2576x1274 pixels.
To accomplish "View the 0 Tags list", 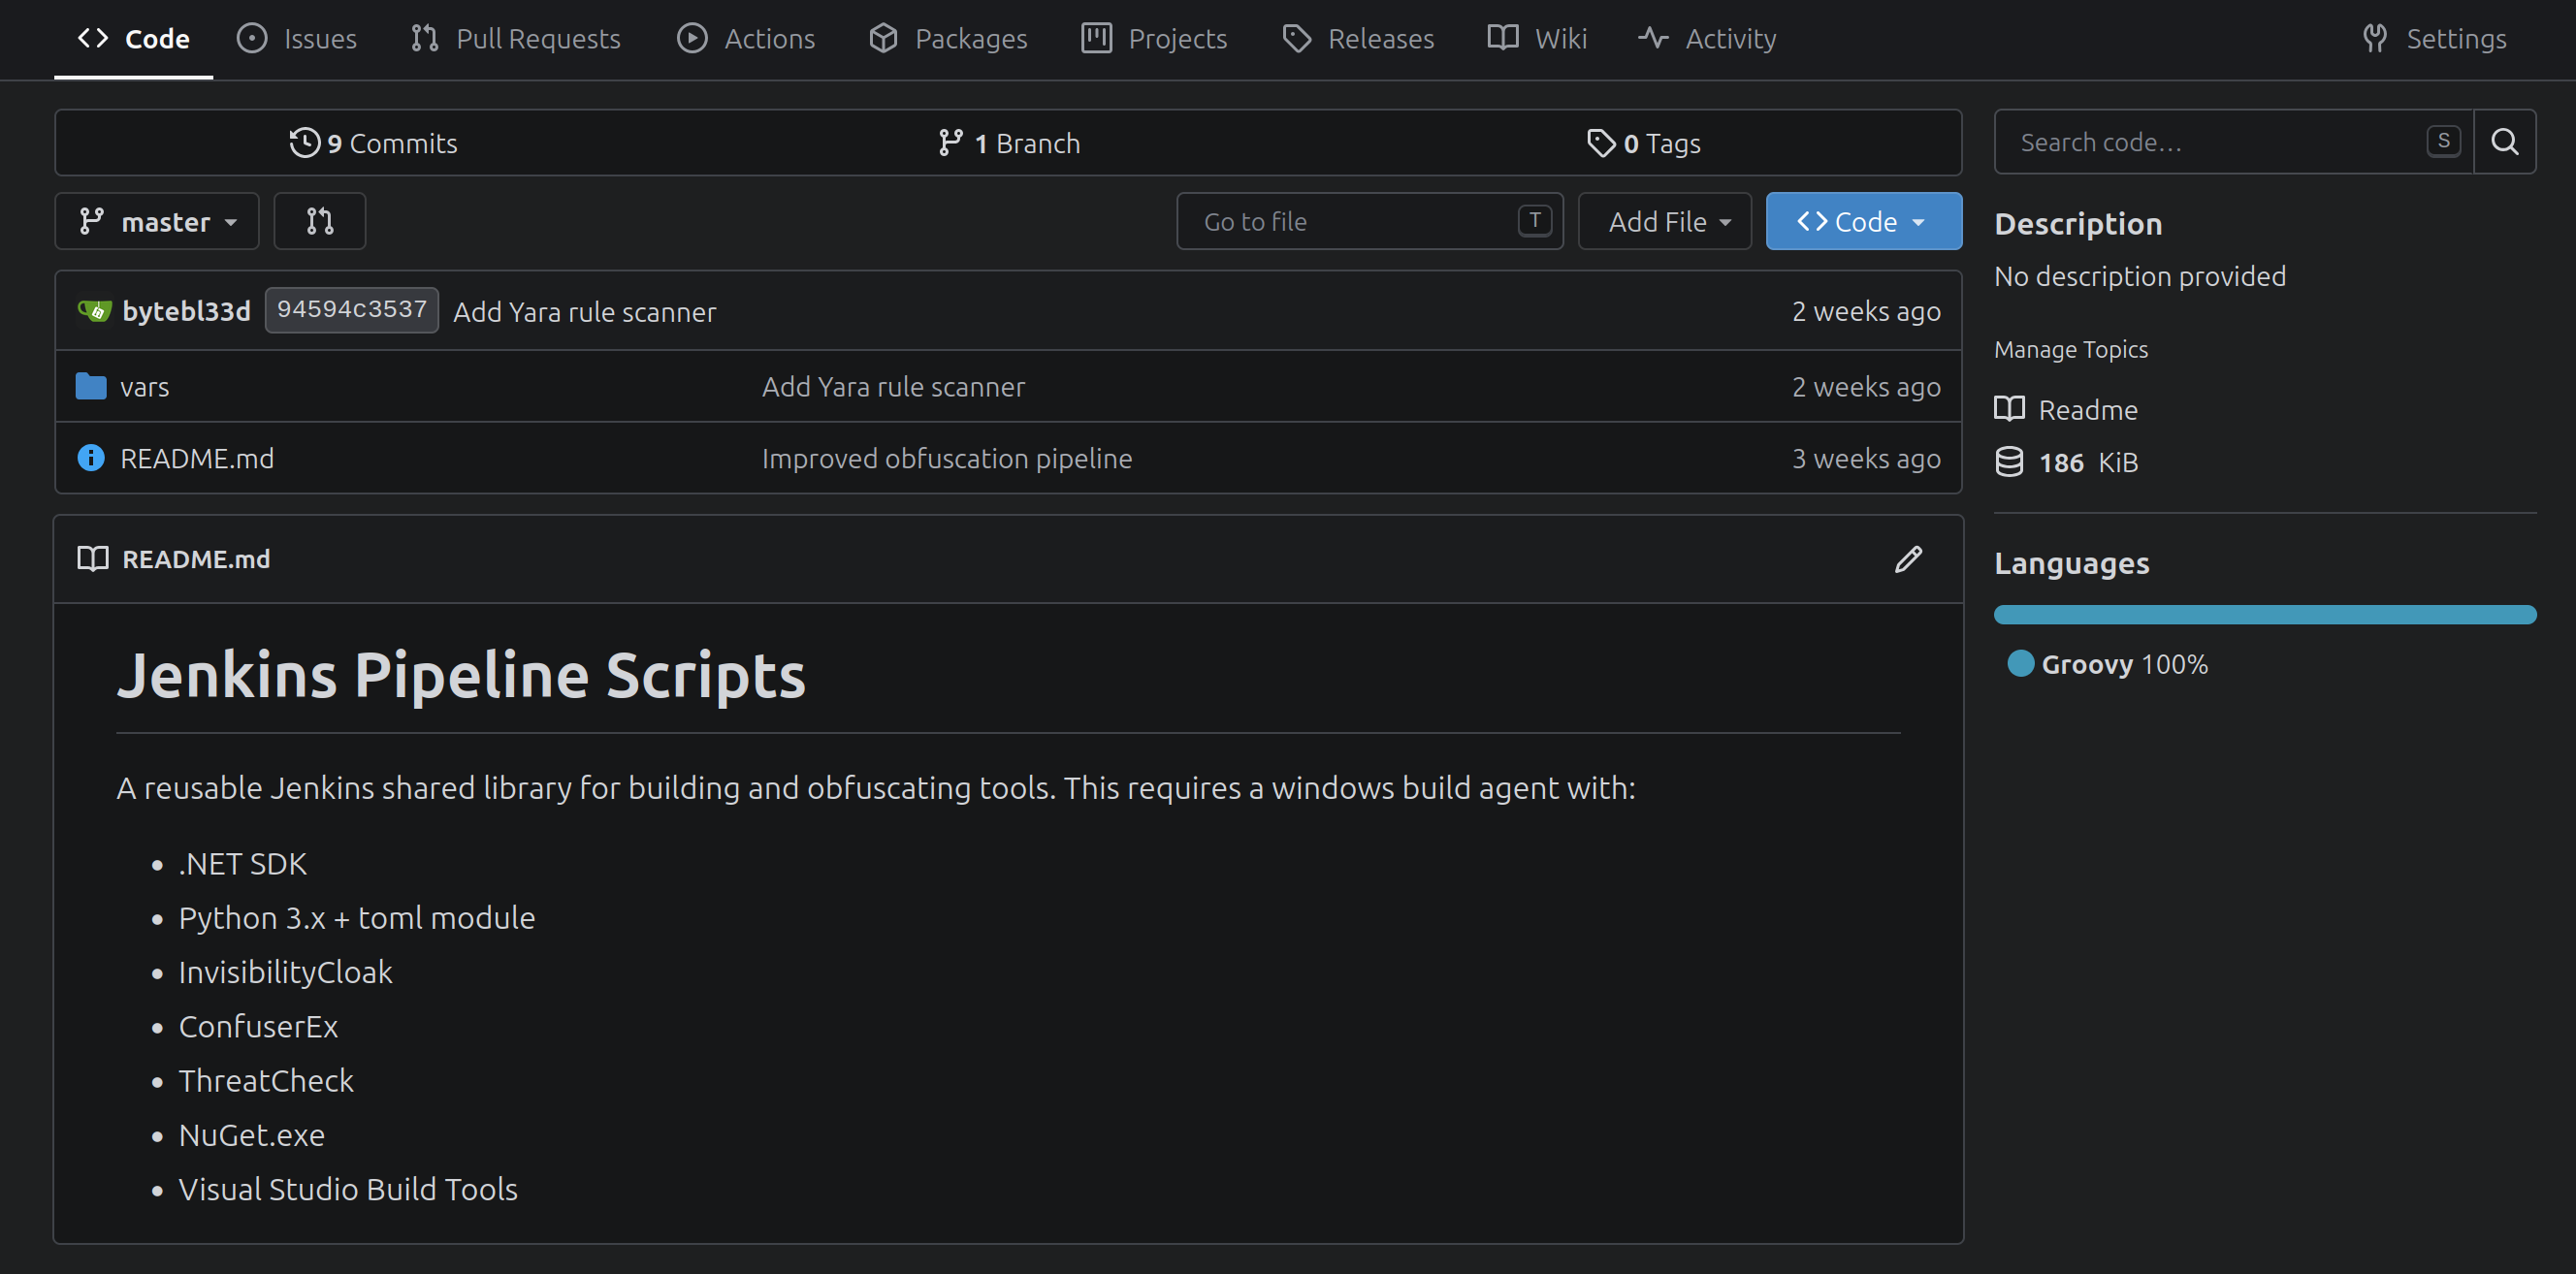I will click(x=1643, y=143).
